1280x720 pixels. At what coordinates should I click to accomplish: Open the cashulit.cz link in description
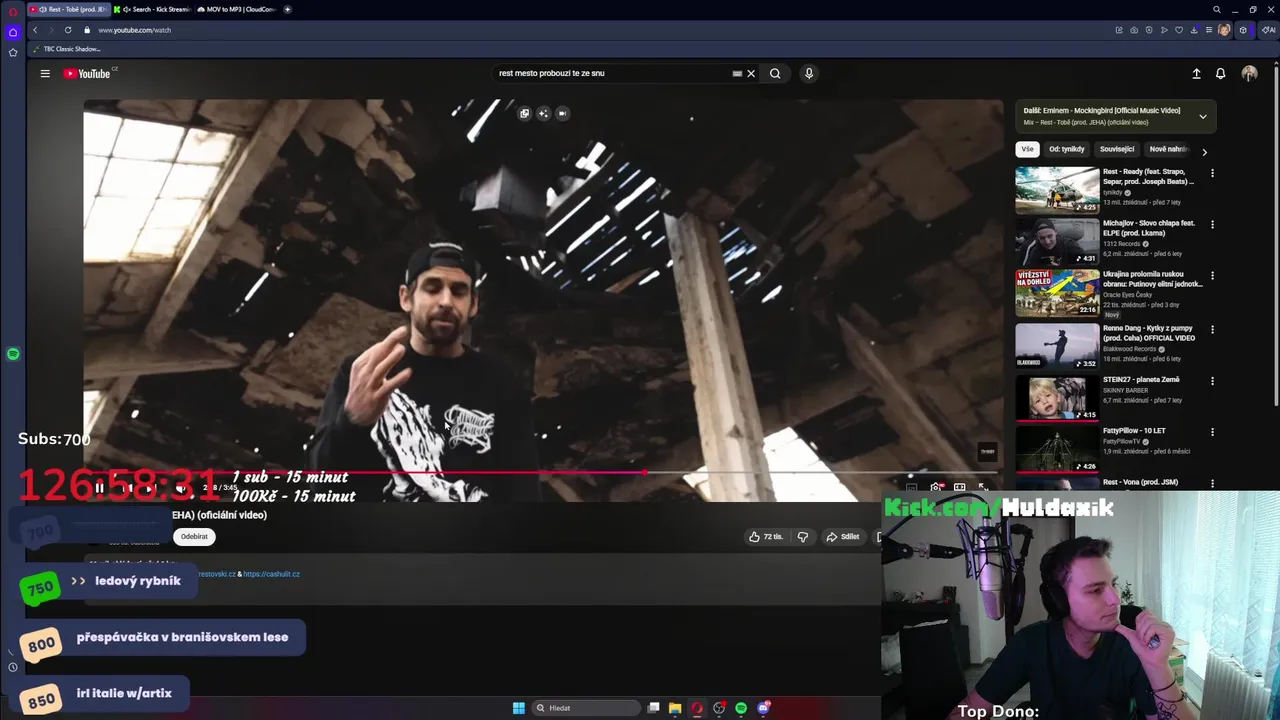pos(271,574)
